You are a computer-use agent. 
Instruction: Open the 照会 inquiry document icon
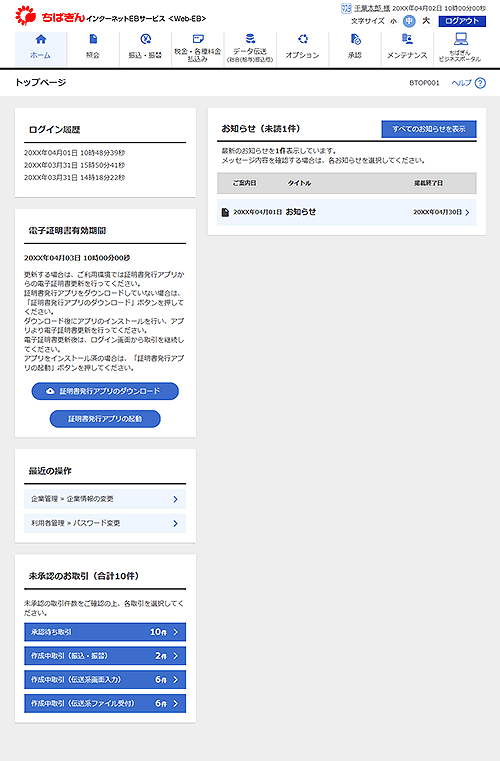(93, 39)
